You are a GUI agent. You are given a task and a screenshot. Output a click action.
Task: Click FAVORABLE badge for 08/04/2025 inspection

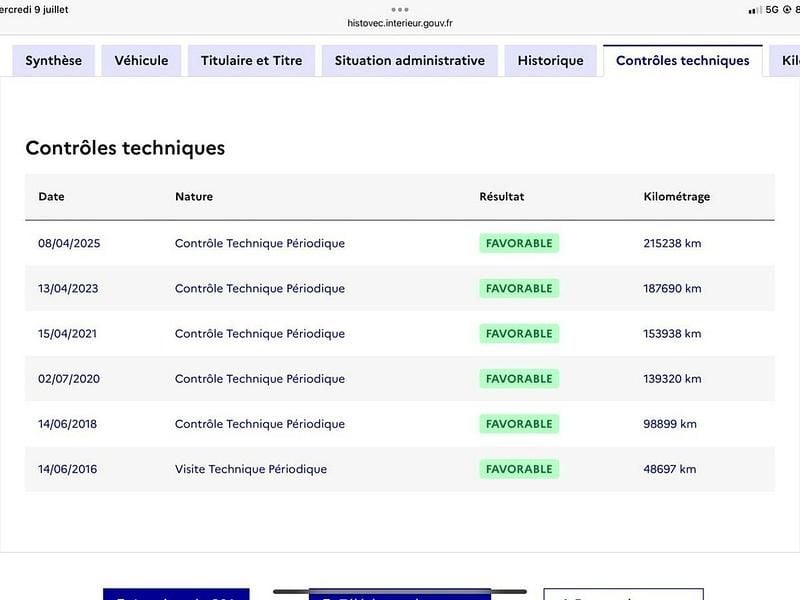coord(518,243)
